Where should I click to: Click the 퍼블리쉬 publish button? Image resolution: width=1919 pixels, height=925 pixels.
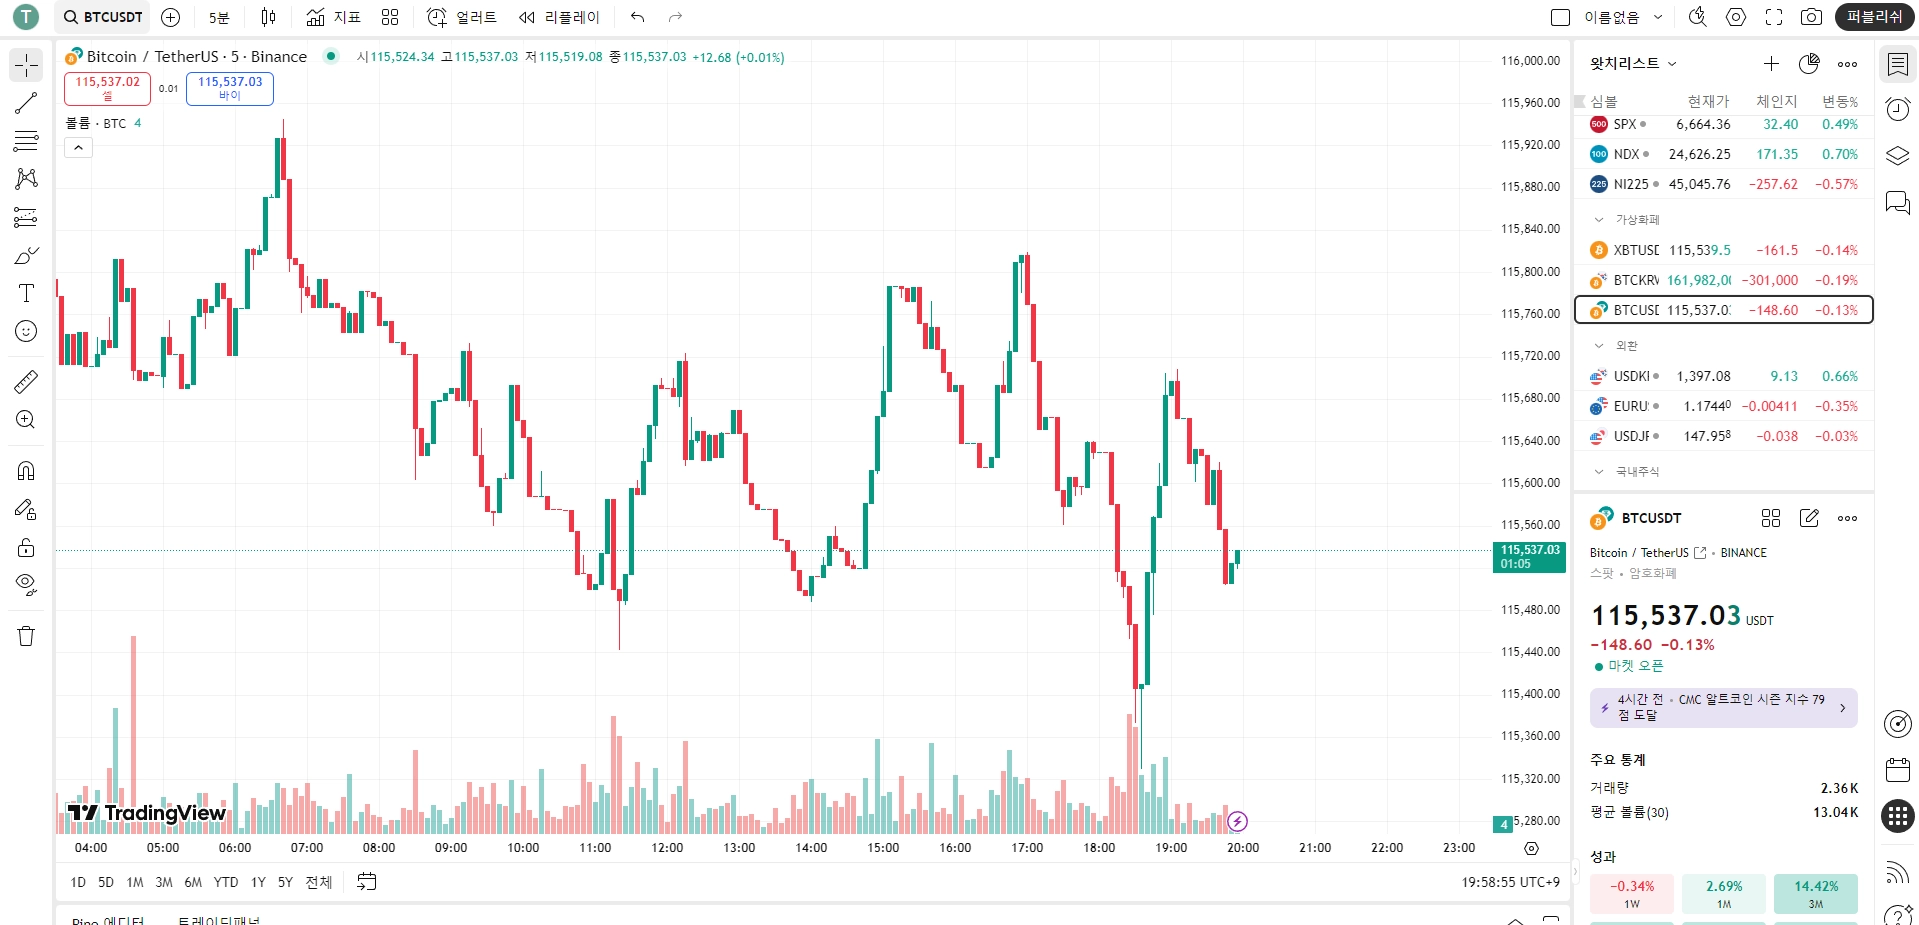click(x=1873, y=17)
